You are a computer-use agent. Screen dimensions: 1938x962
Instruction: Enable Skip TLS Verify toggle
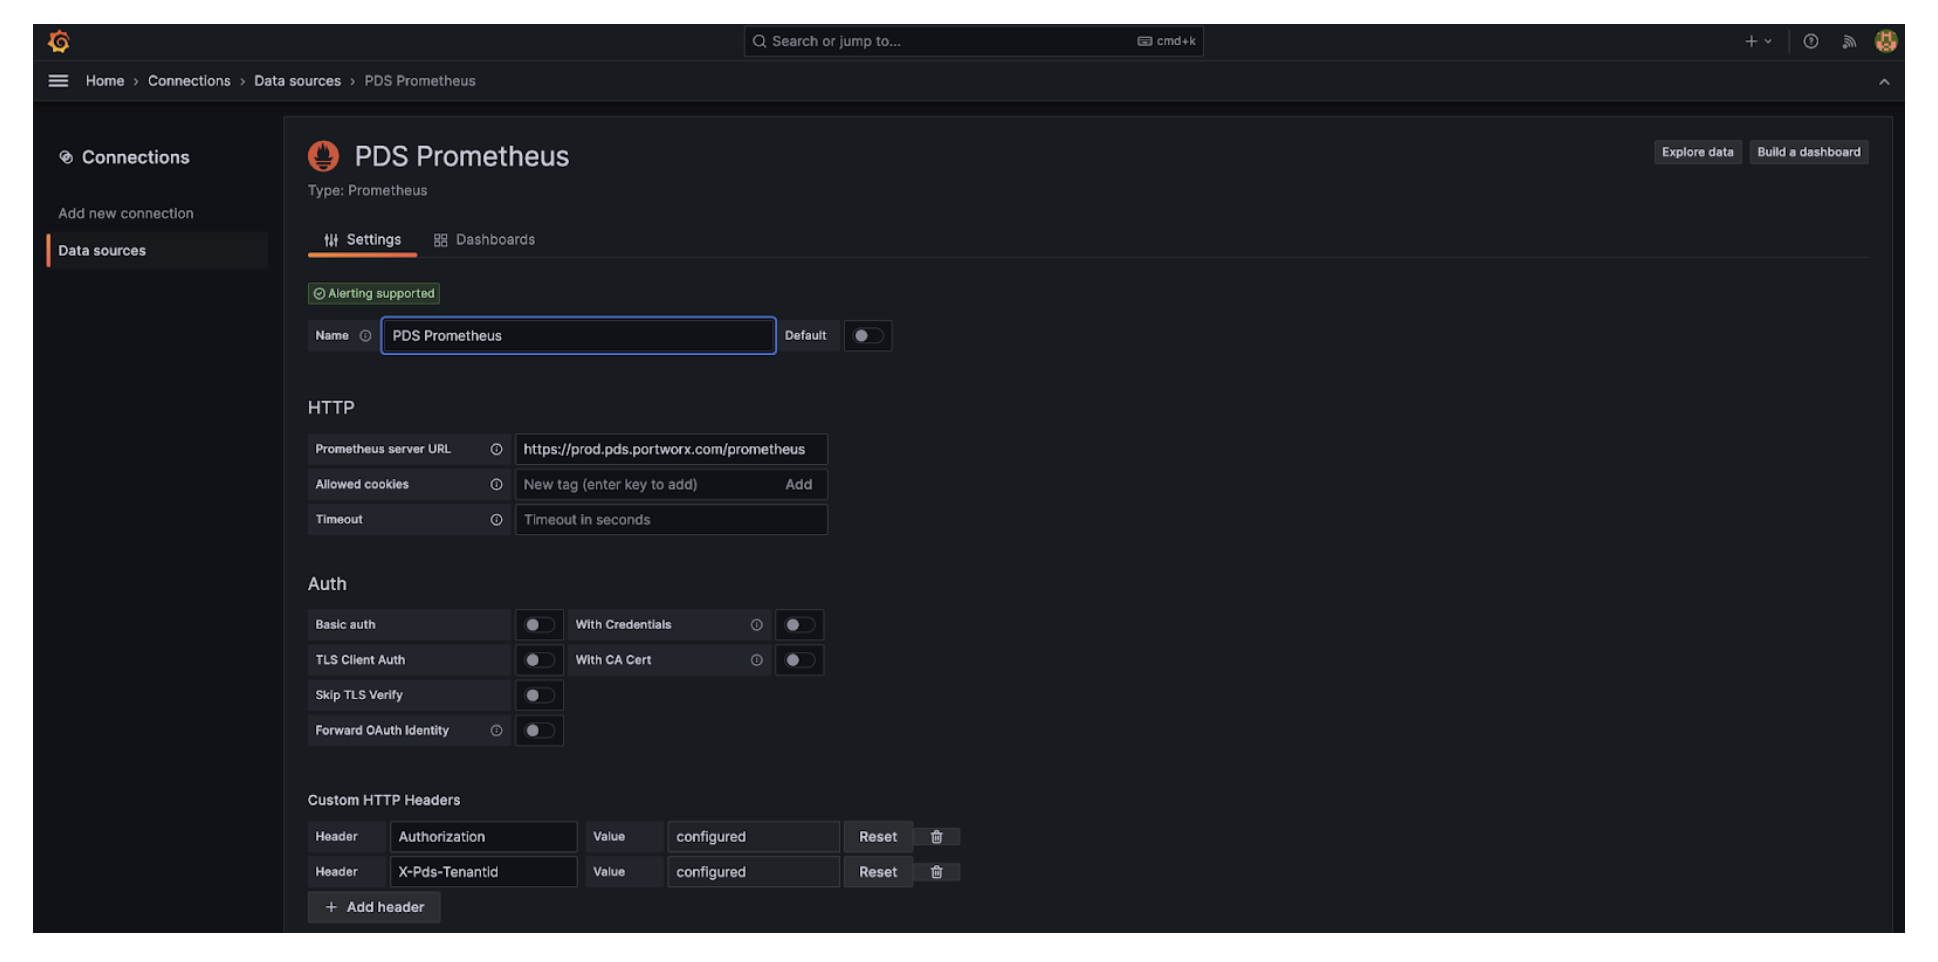pos(539,695)
